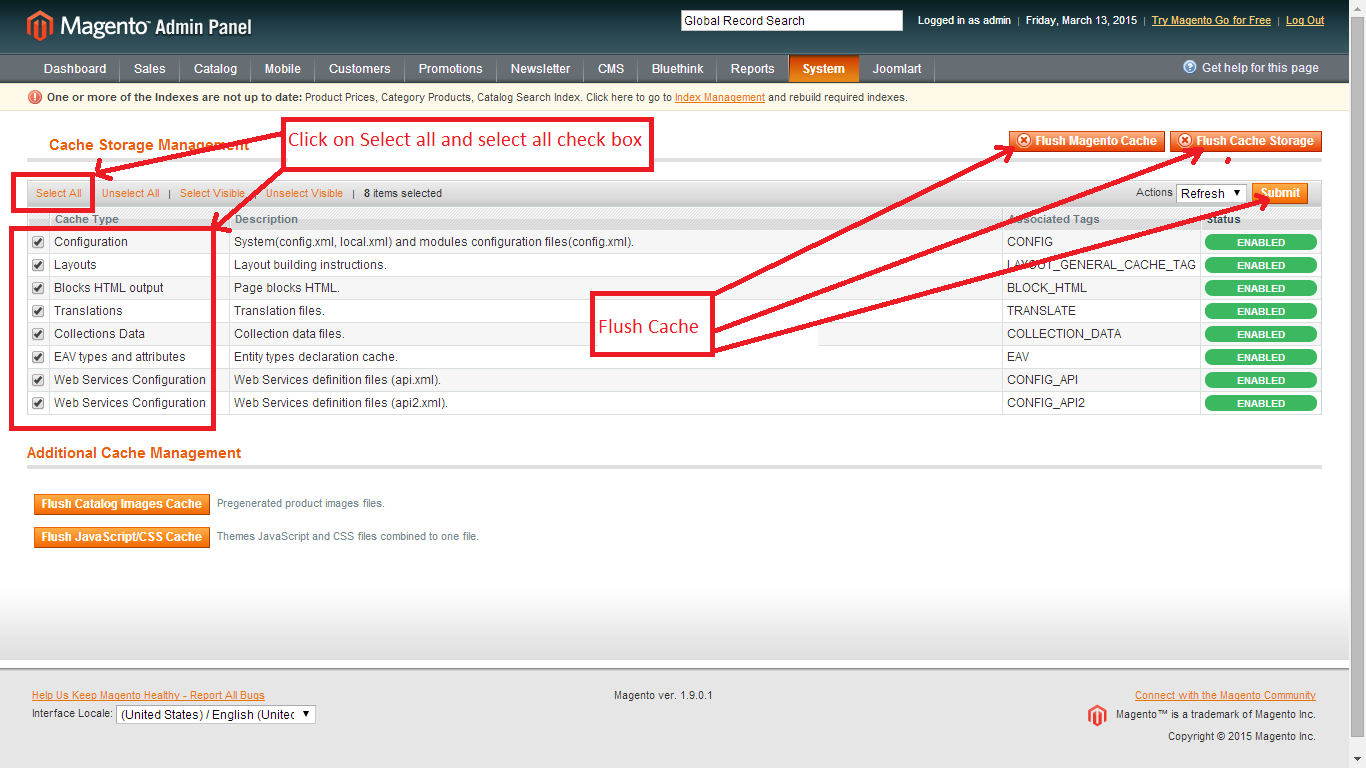Open Connect with the Magento Community link

pyautogui.click(x=1225, y=695)
